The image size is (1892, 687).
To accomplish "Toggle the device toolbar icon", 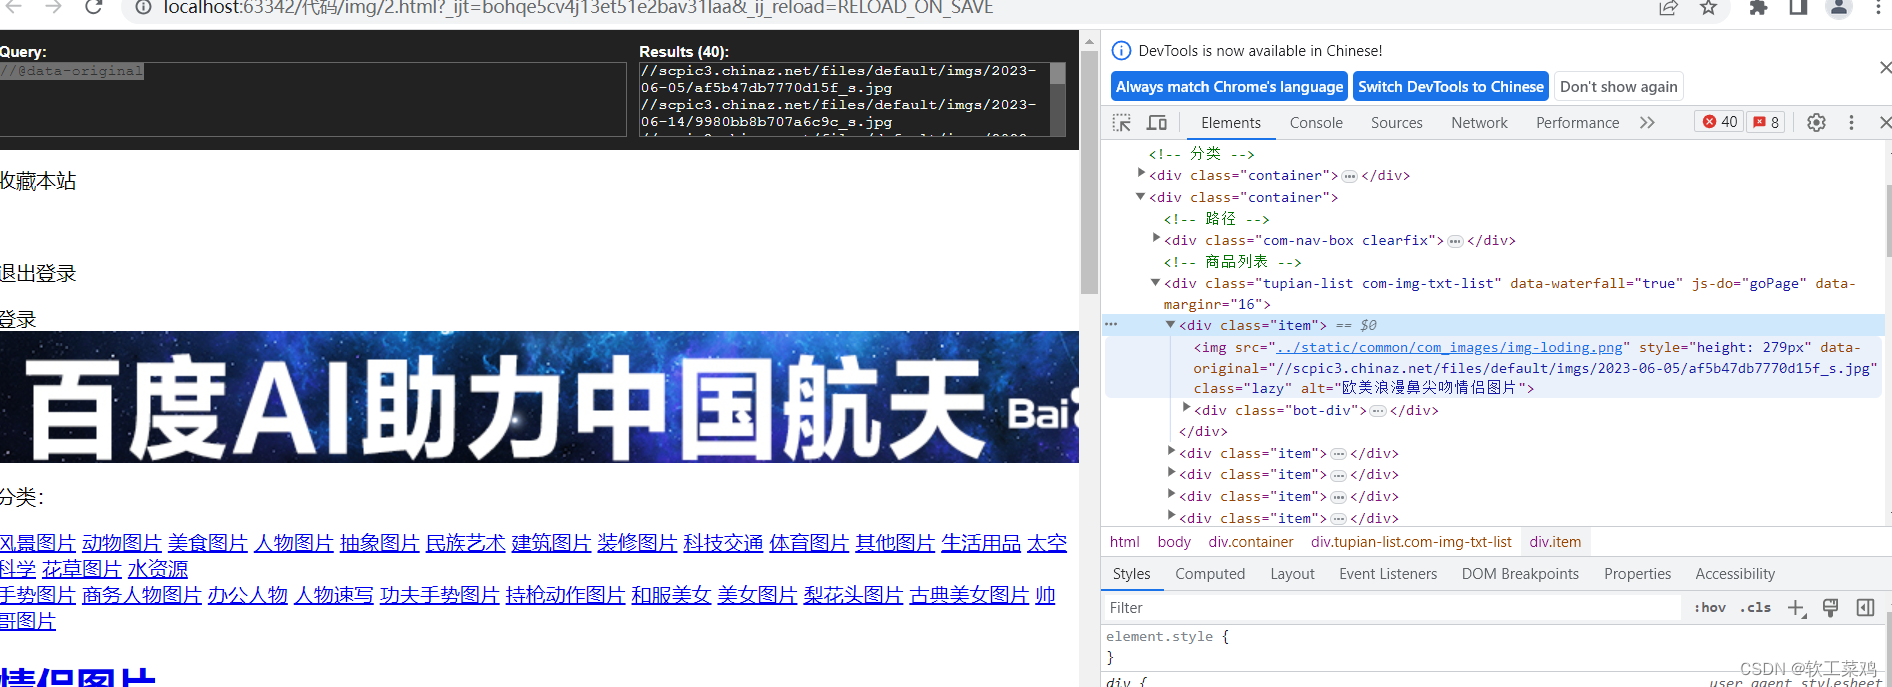I will 1157,122.
